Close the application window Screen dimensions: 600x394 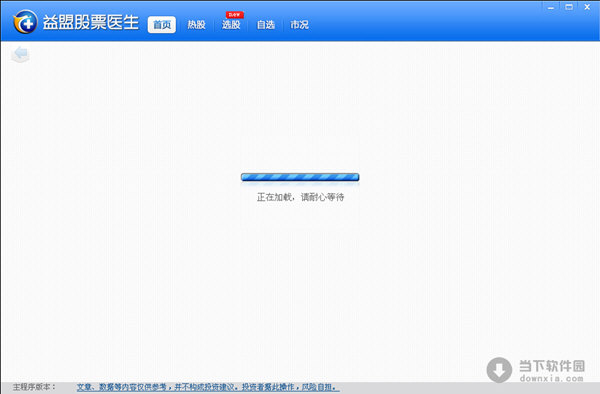[587, 7]
